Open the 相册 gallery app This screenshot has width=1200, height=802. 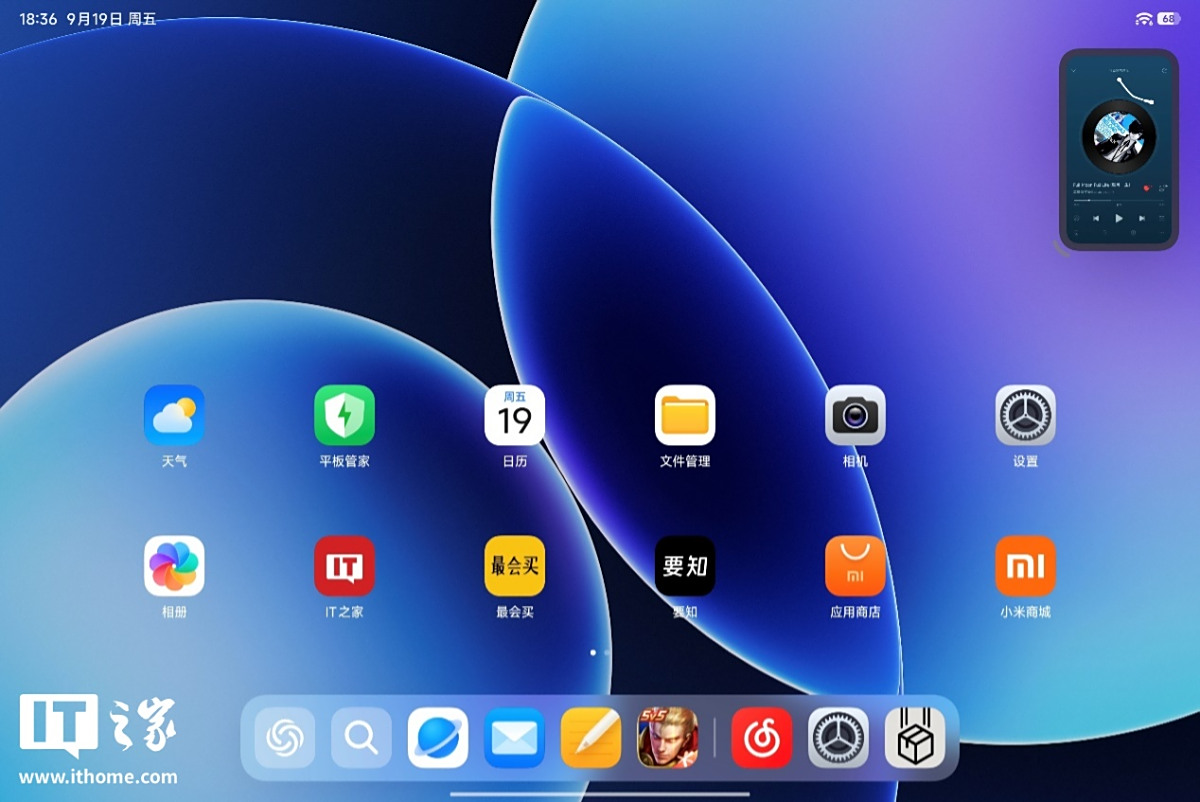[174, 566]
